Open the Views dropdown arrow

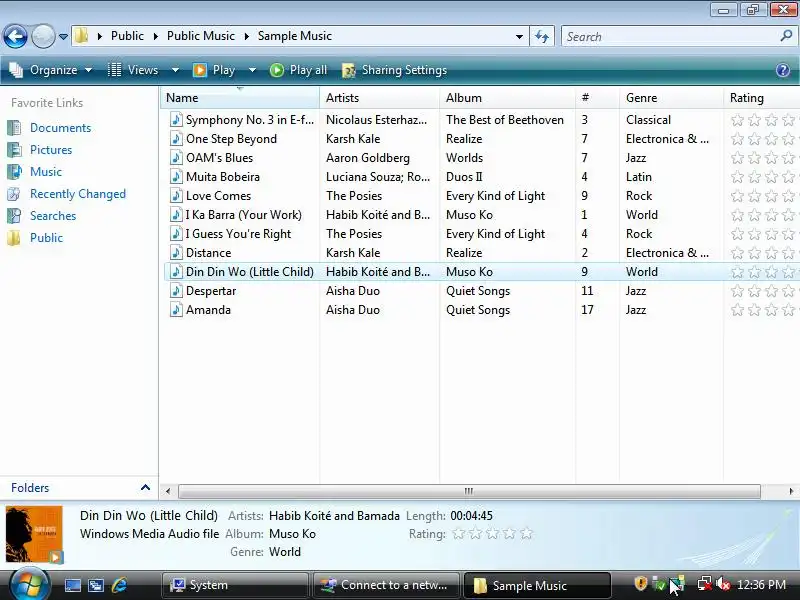(x=175, y=70)
